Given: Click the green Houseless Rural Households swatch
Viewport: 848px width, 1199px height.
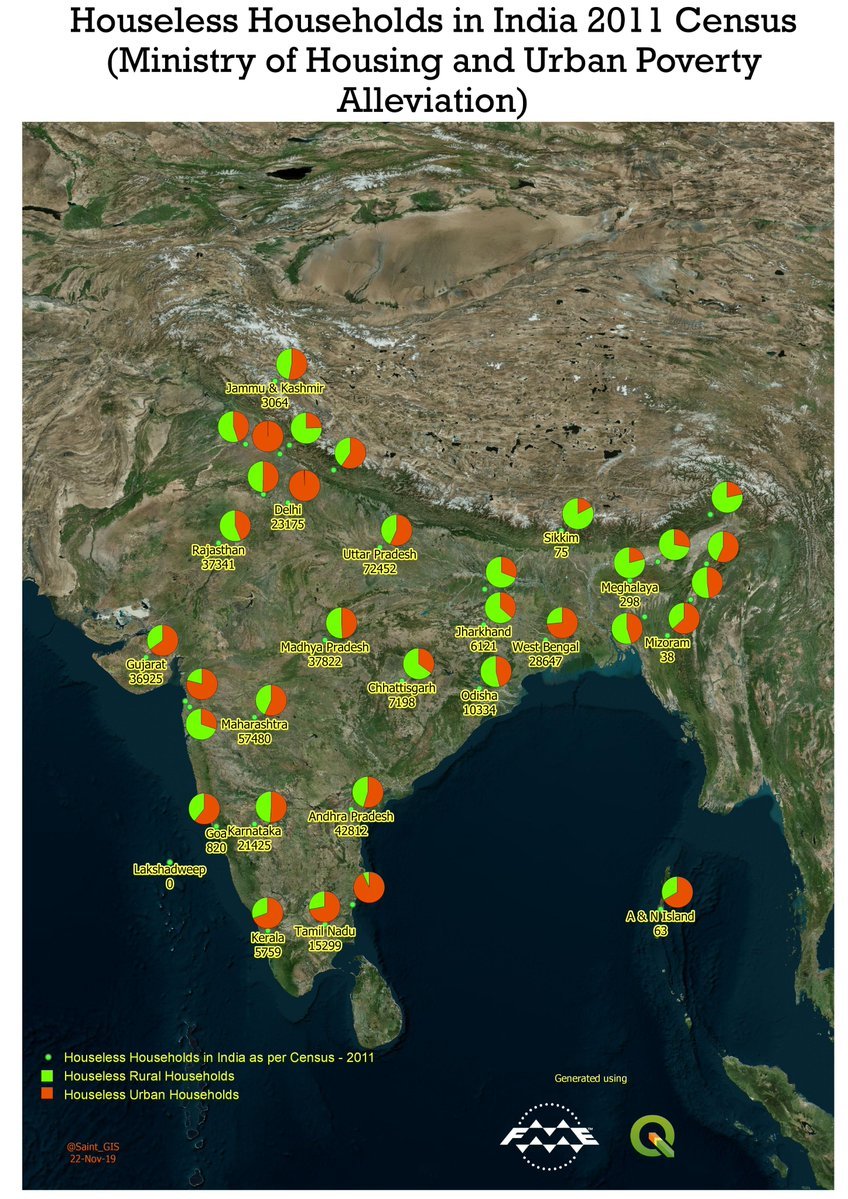Looking at the screenshot, I should (48, 1076).
